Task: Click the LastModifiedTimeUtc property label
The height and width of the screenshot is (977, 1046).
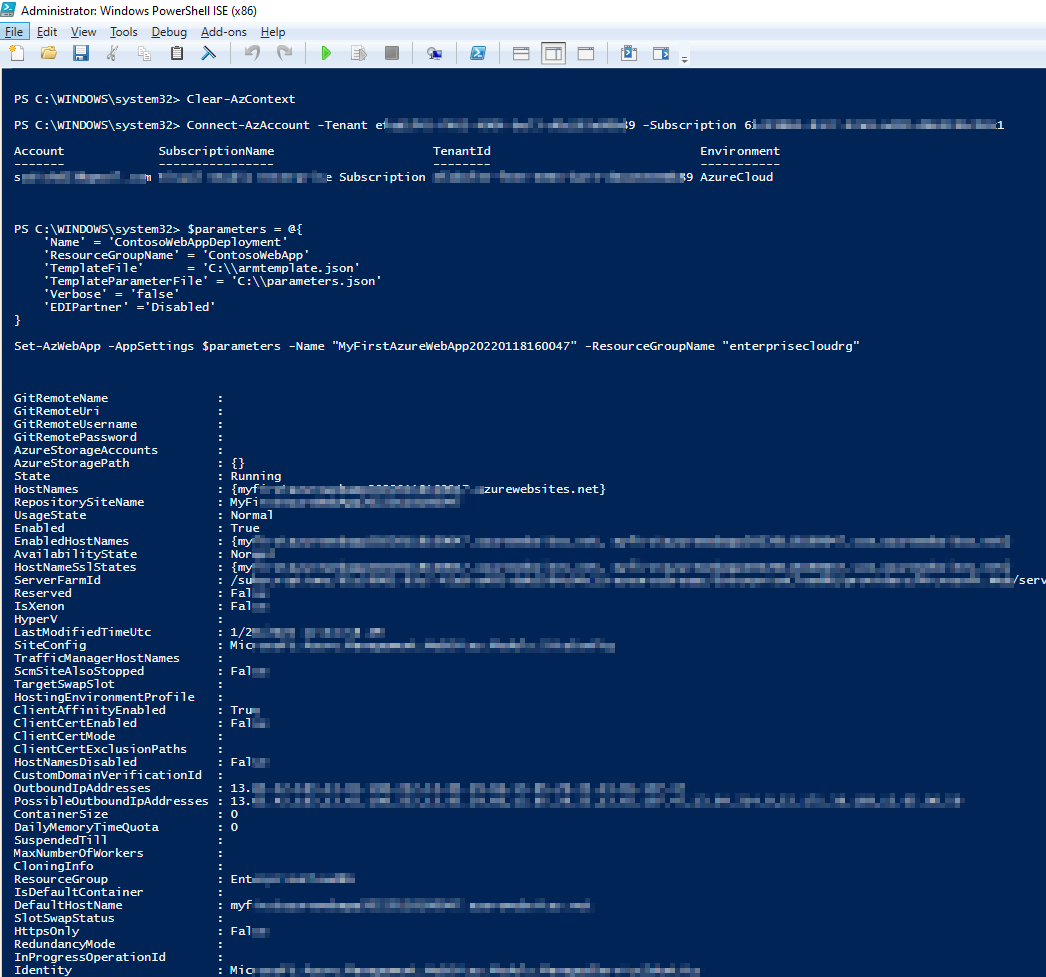Action: tap(83, 632)
